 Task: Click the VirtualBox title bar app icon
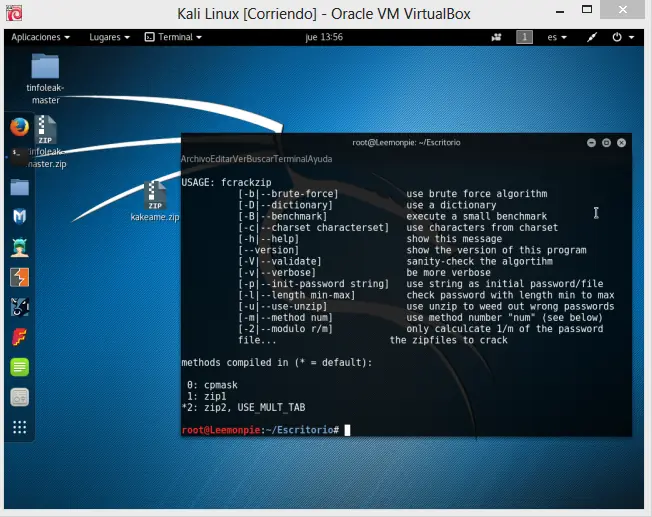(x=14, y=13)
